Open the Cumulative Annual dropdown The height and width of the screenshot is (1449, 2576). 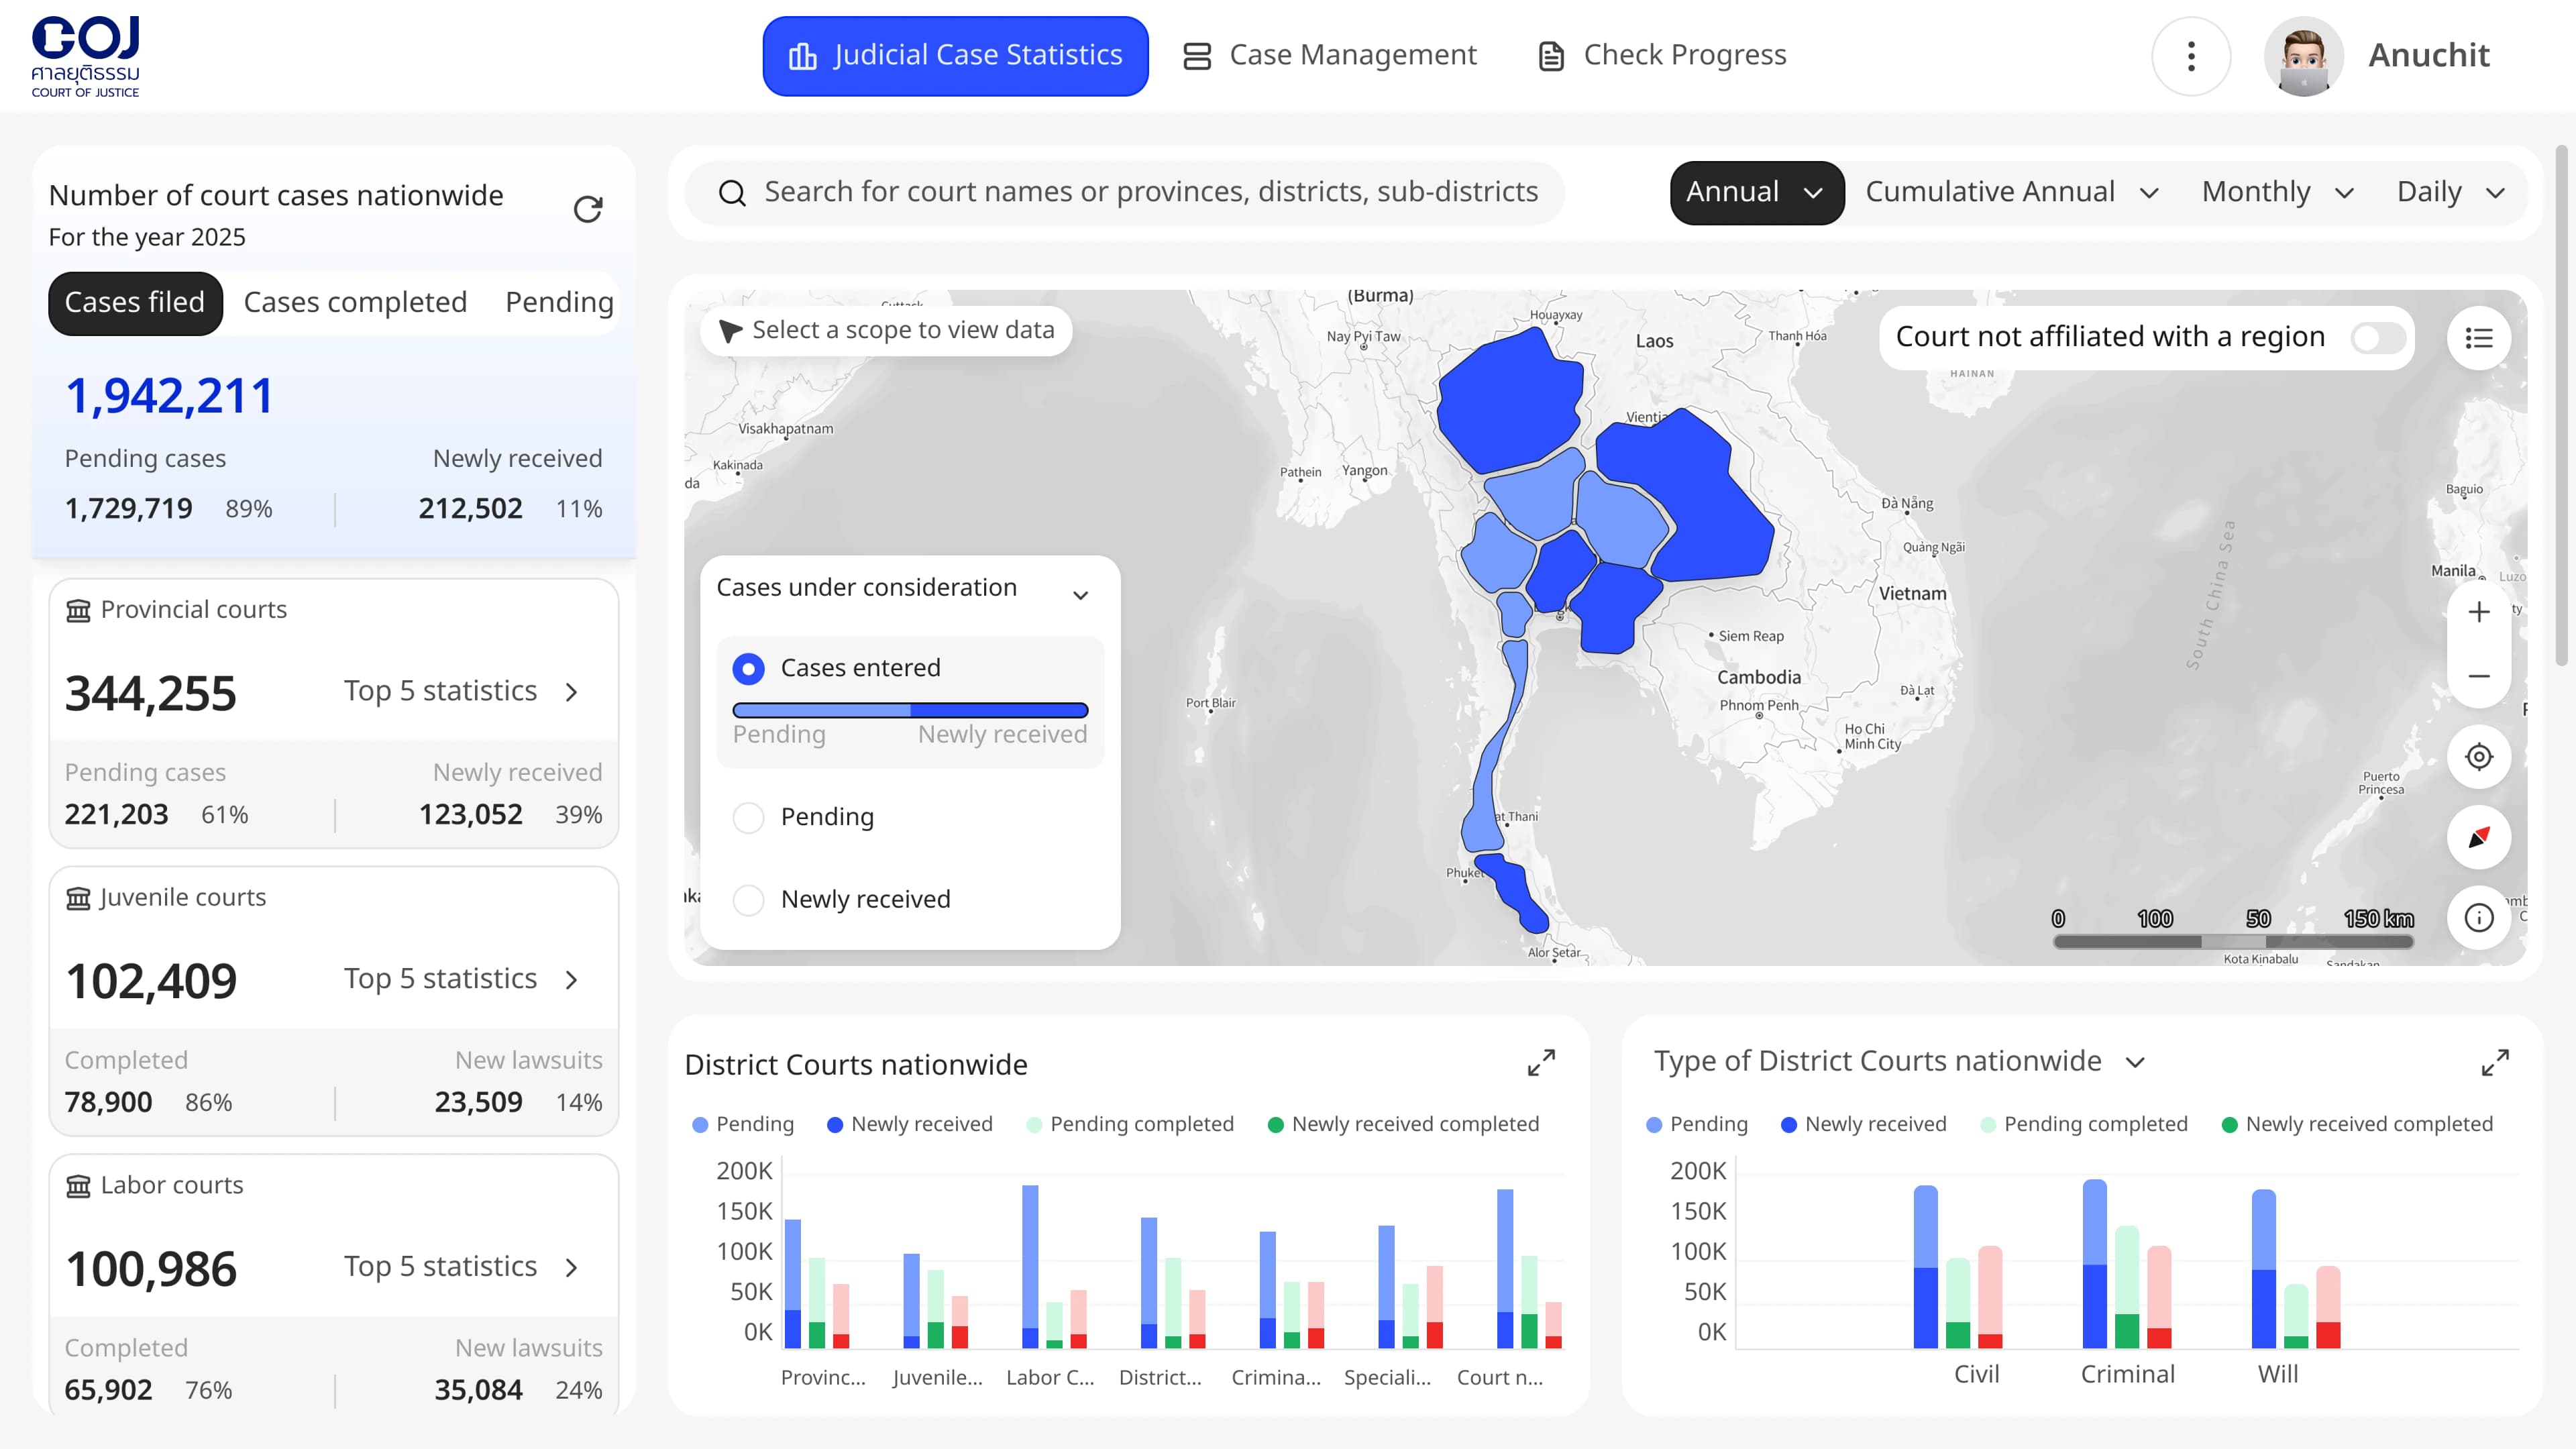tap(2012, 193)
